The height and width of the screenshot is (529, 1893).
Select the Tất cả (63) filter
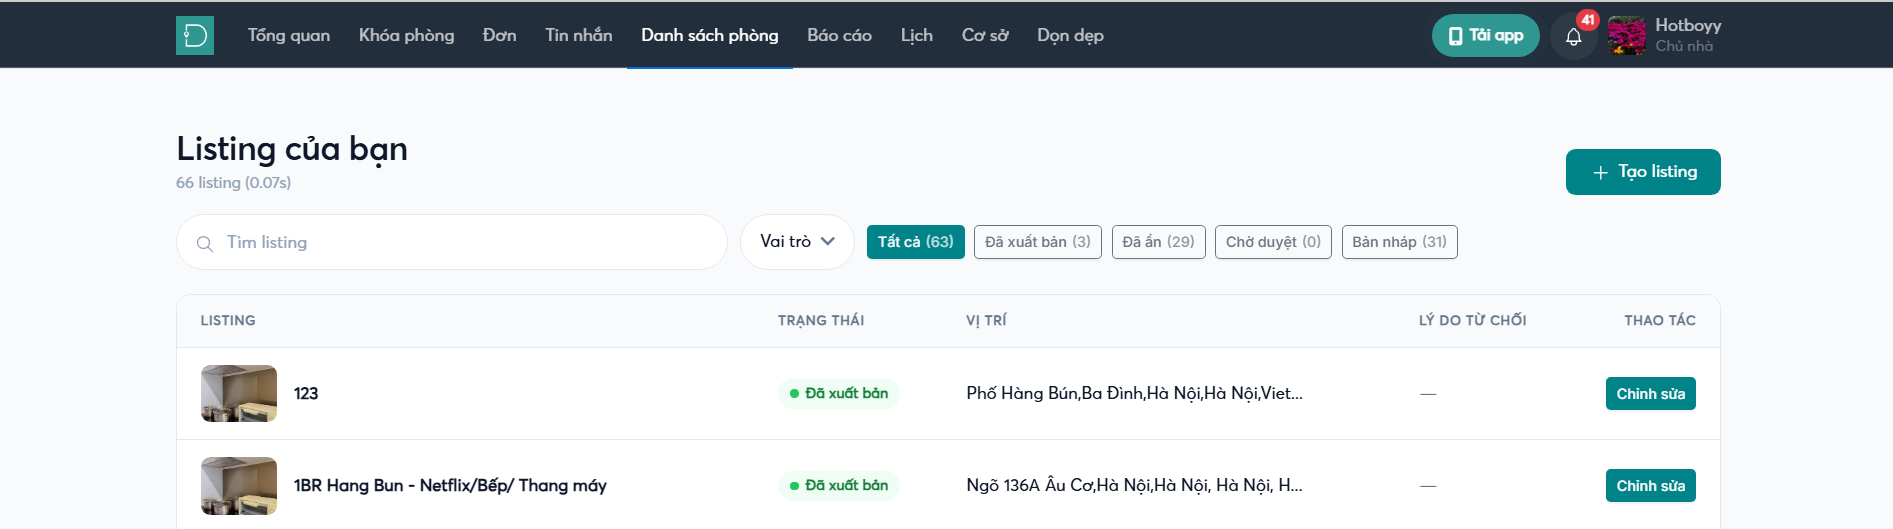click(916, 242)
